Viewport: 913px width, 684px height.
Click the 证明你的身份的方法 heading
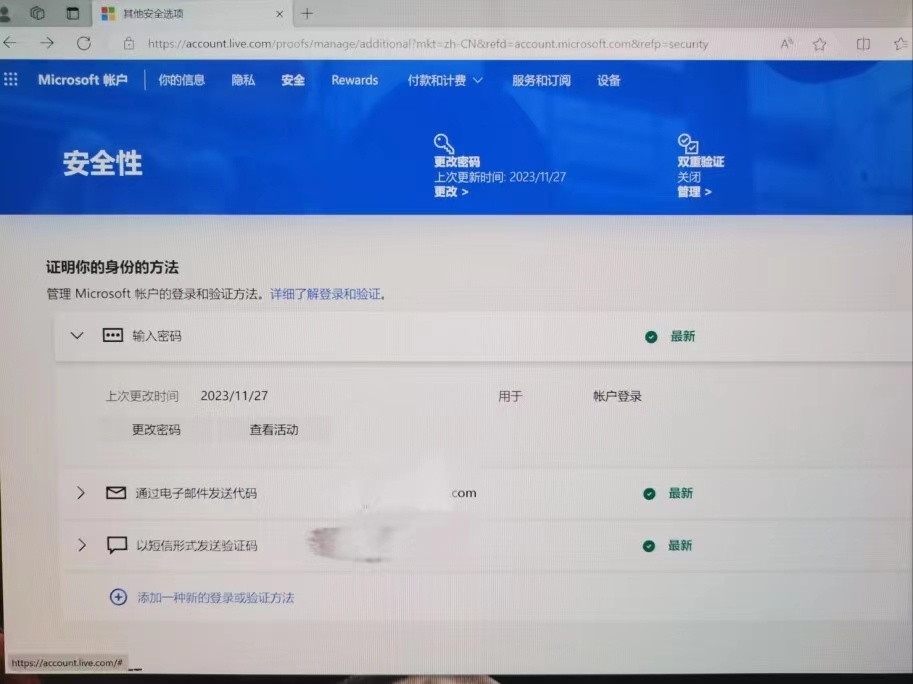pyautogui.click(x=112, y=267)
